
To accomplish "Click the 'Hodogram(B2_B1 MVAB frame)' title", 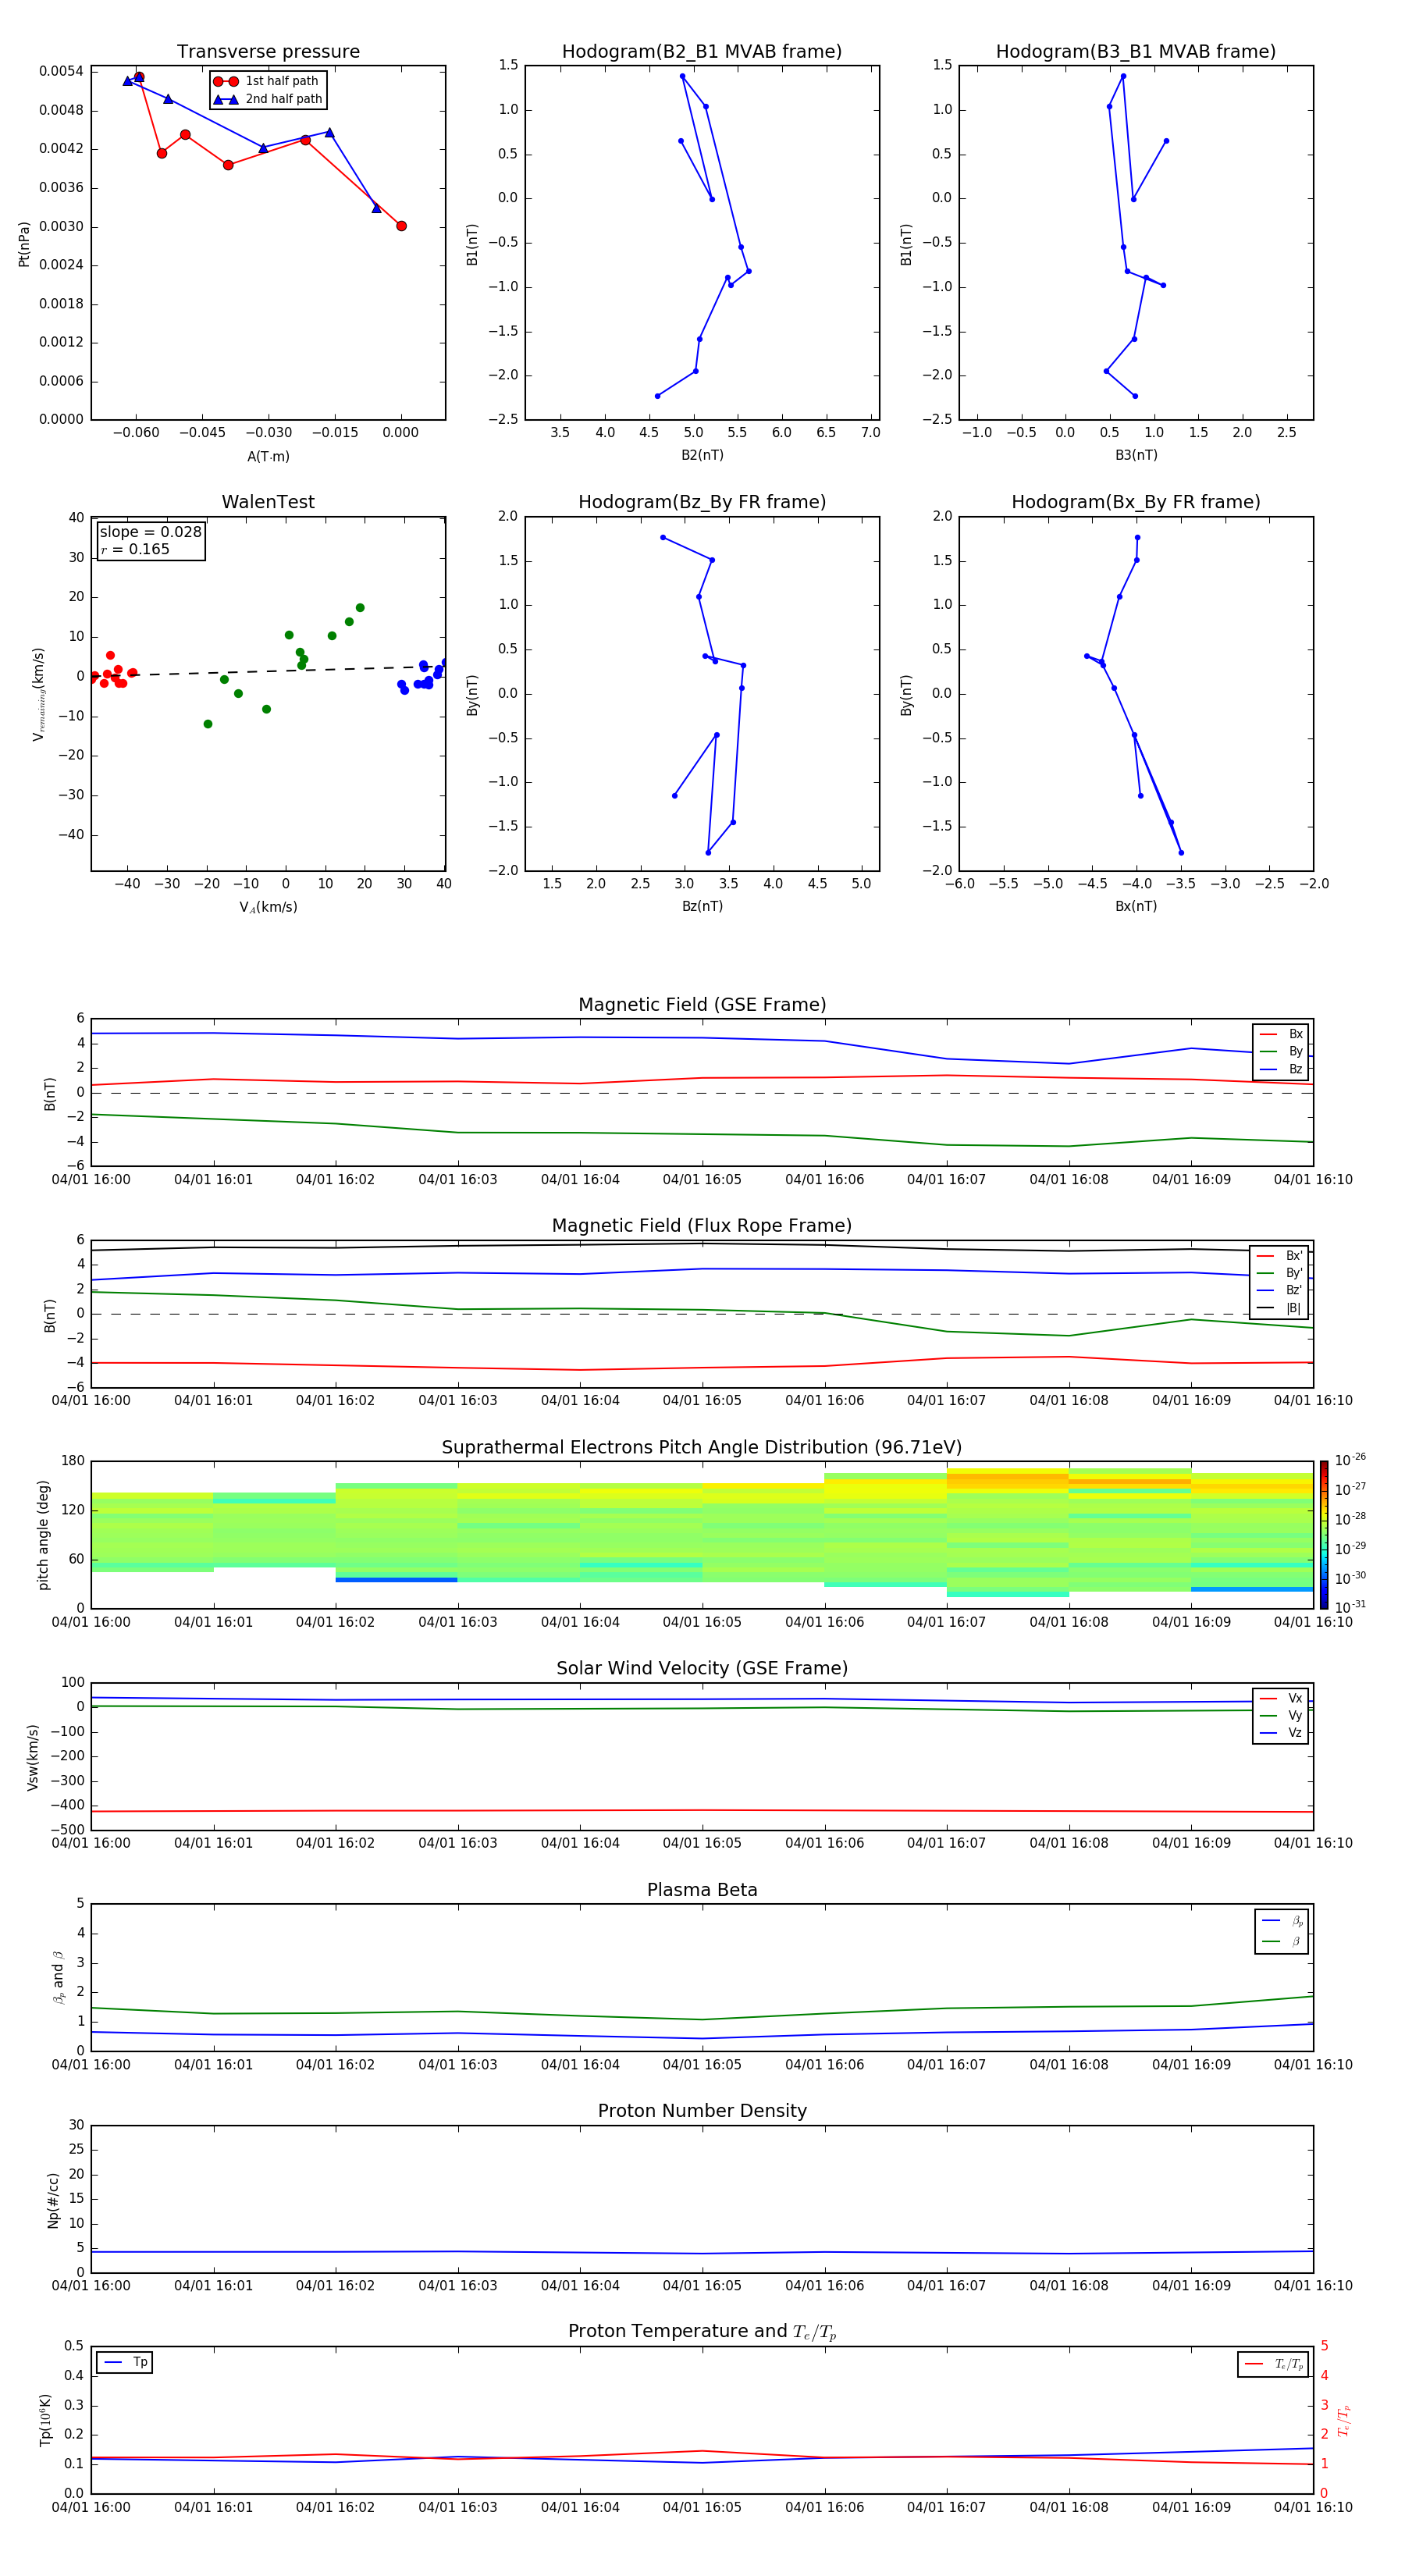I will (702, 52).
